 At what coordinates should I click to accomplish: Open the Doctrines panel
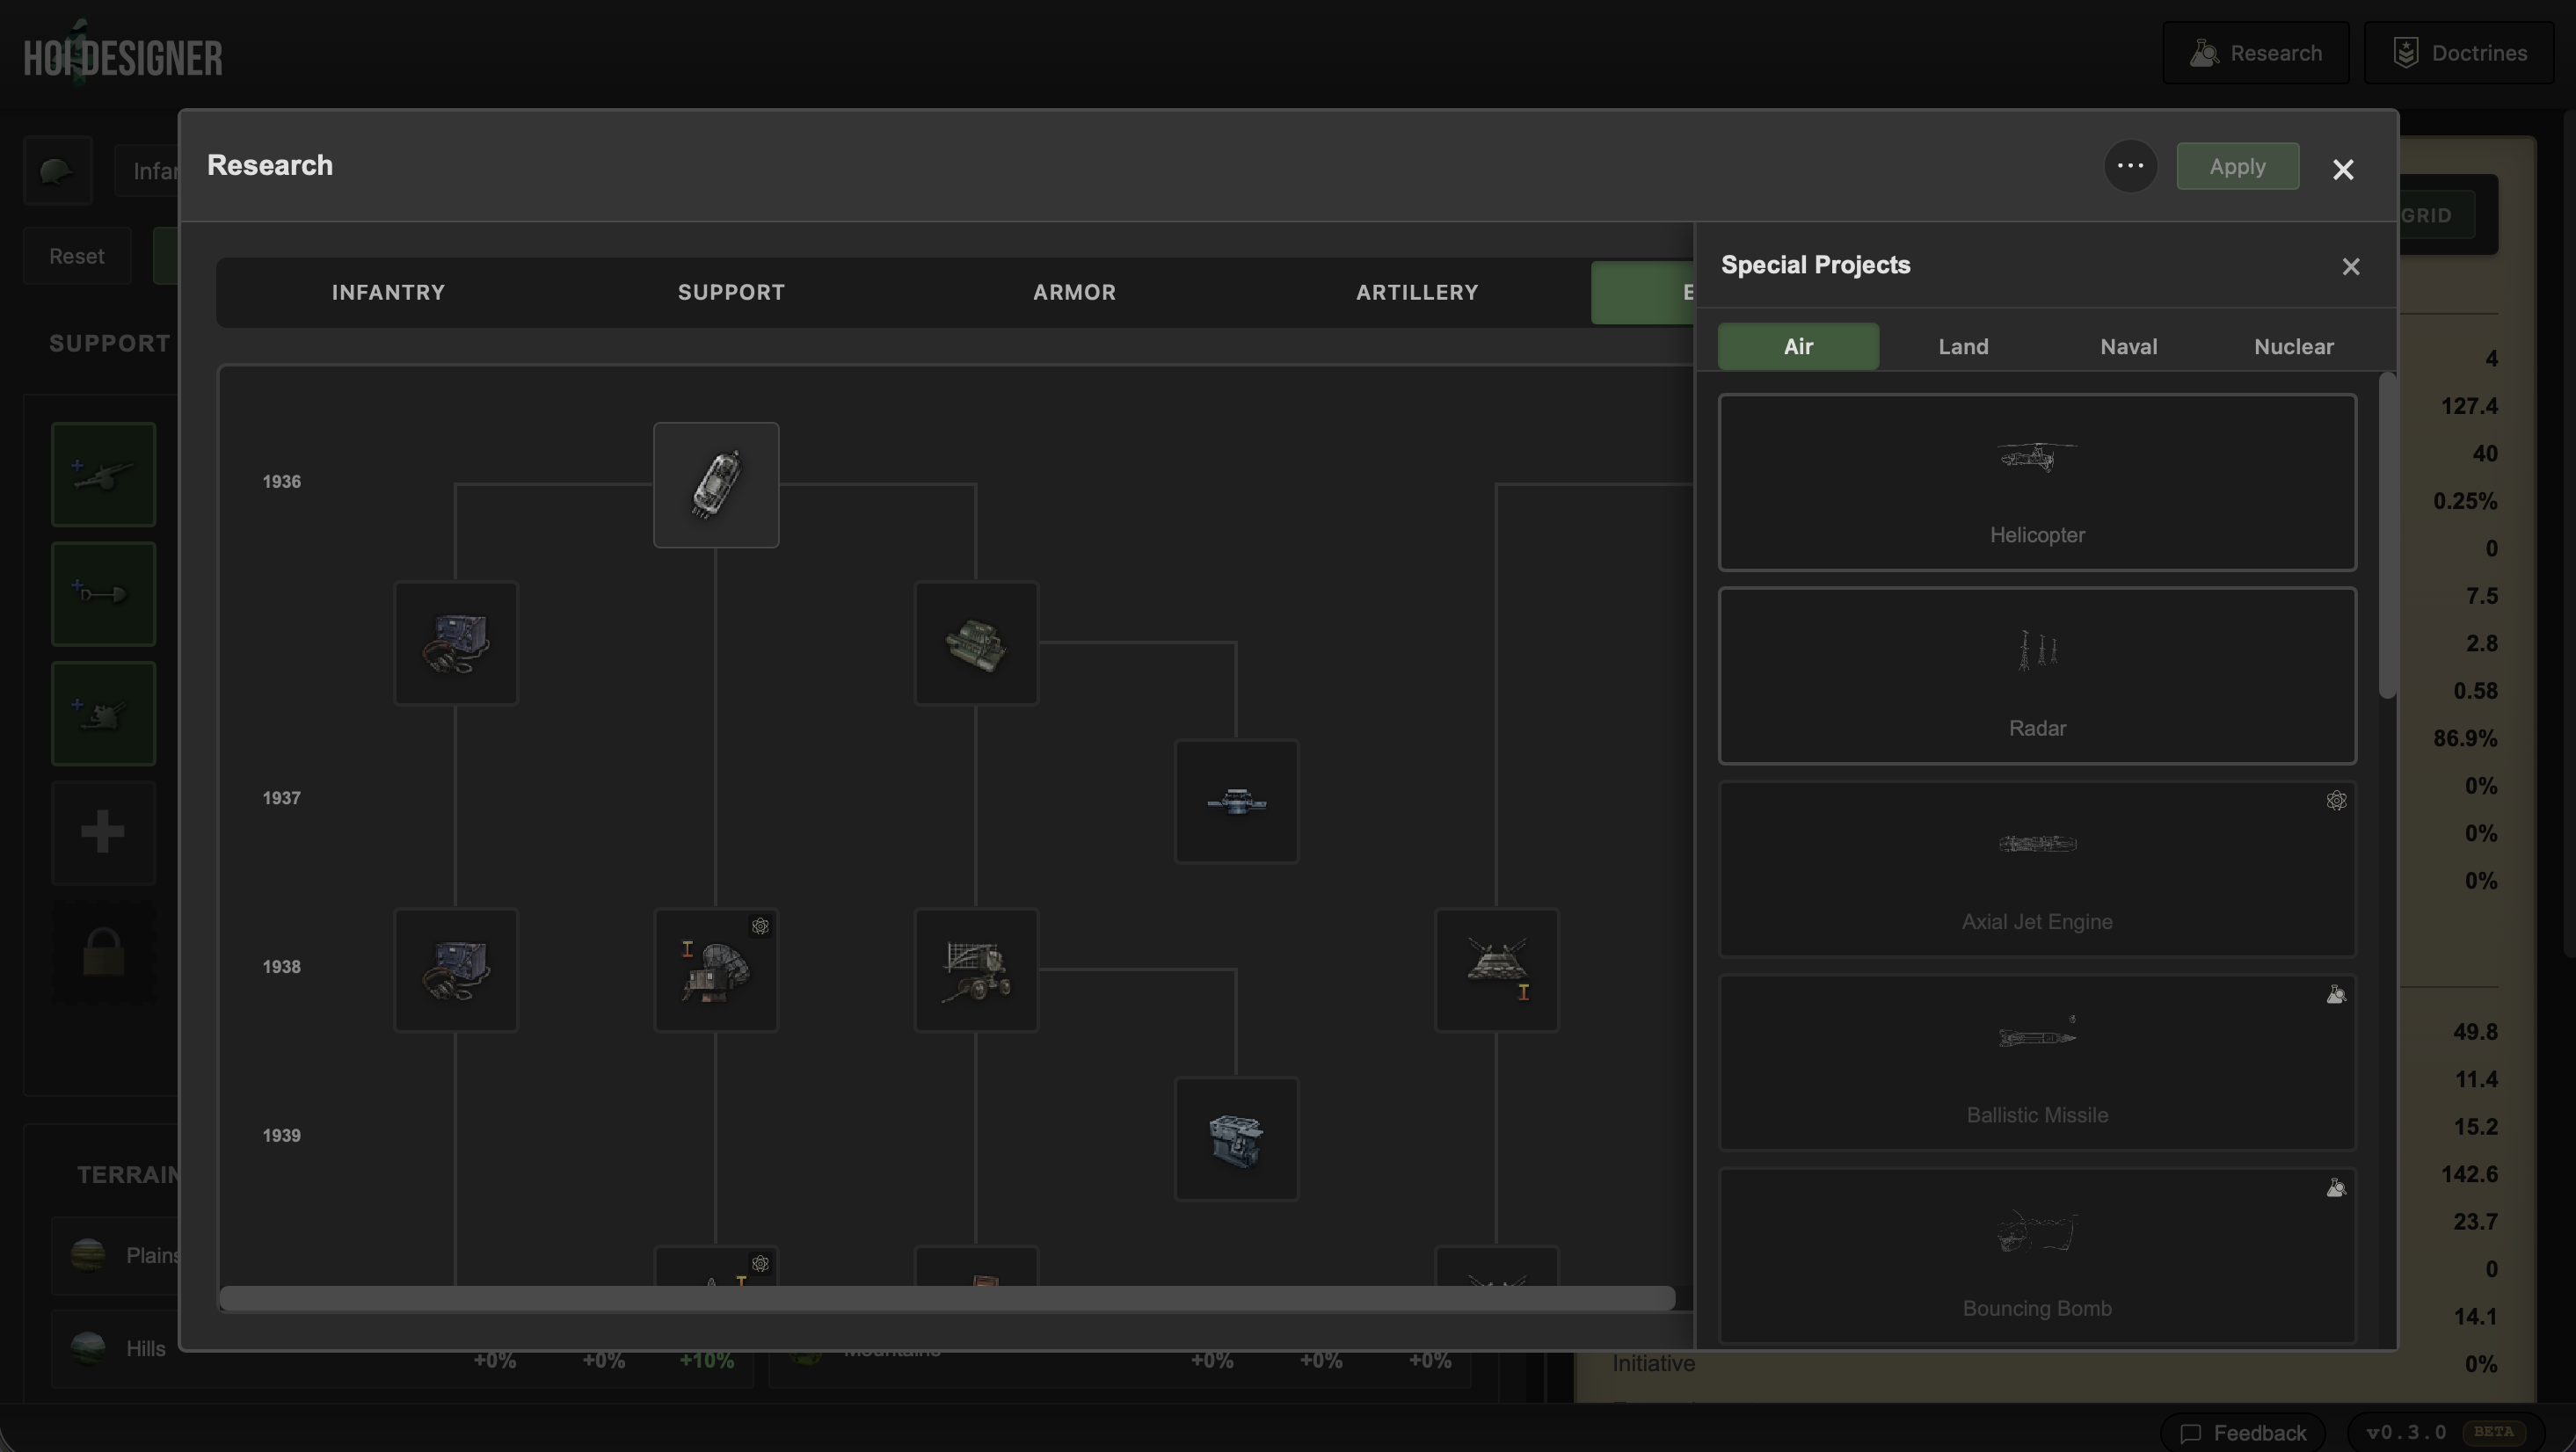click(x=2459, y=52)
